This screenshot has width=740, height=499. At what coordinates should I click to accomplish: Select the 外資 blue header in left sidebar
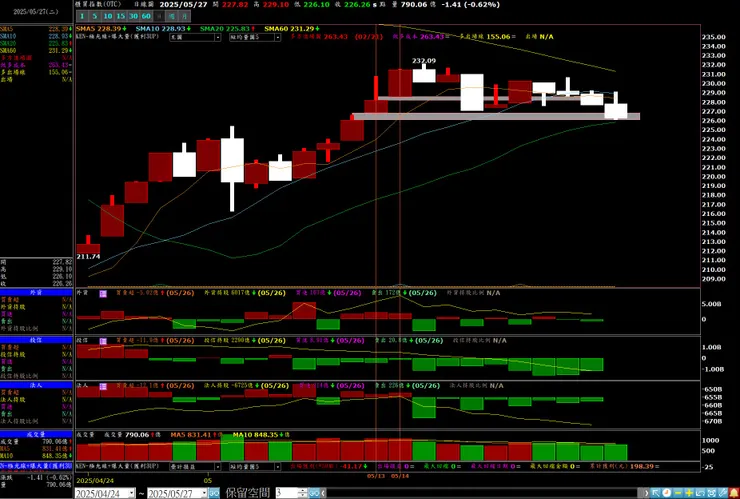[36, 293]
